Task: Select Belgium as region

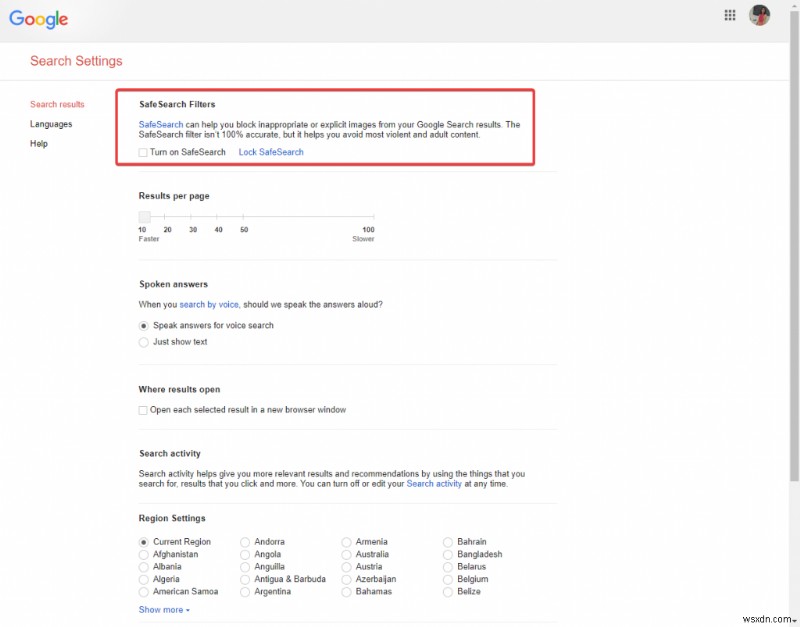Action: pyautogui.click(x=448, y=579)
